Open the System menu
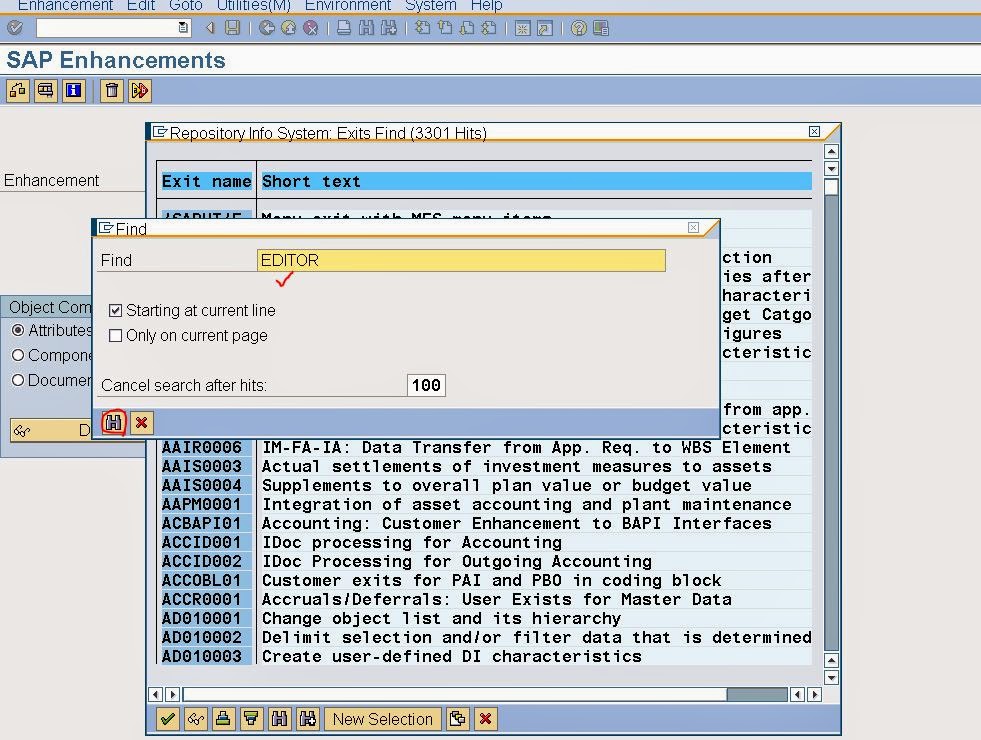The height and width of the screenshot is (740, 981). click(x=430, y=6)
